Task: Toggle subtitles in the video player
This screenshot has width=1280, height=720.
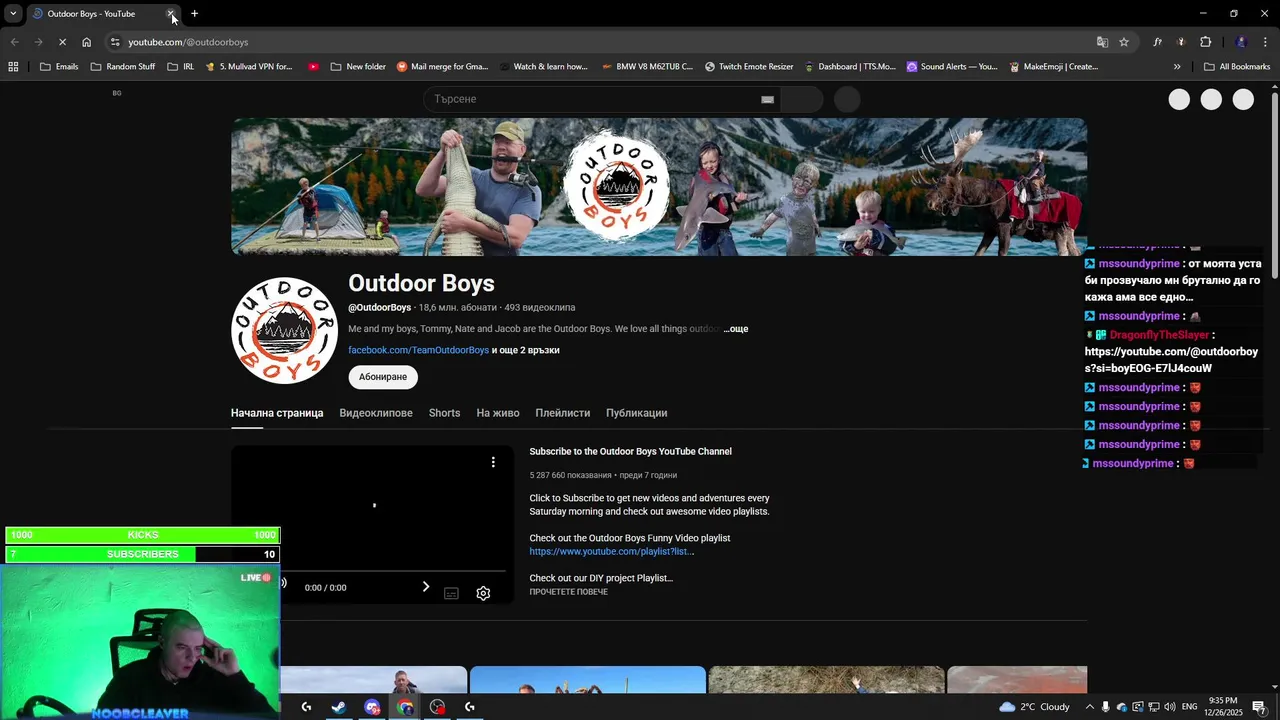Action: [x=451, y=593]
